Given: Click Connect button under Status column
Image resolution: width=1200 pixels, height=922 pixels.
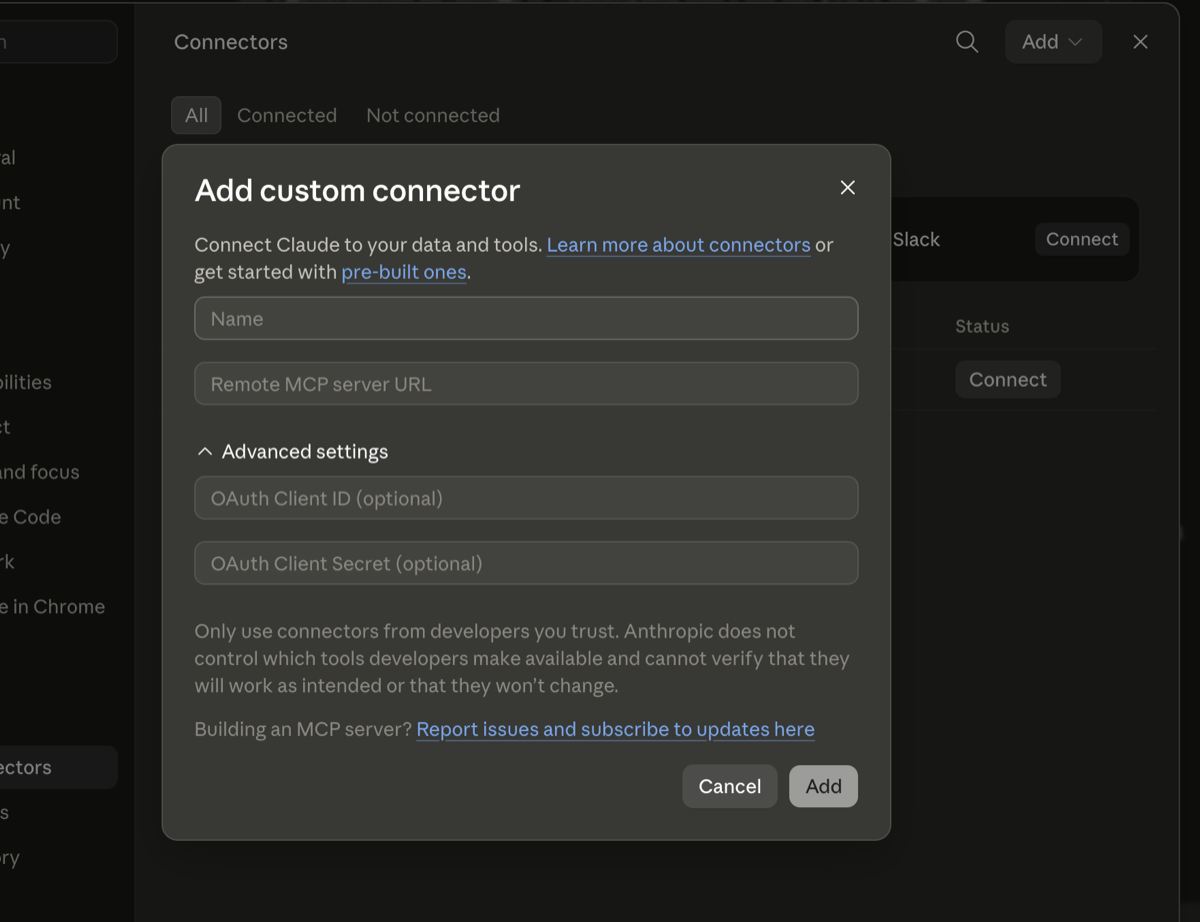Looking at the screenshot, I should tap(1008, 380).
